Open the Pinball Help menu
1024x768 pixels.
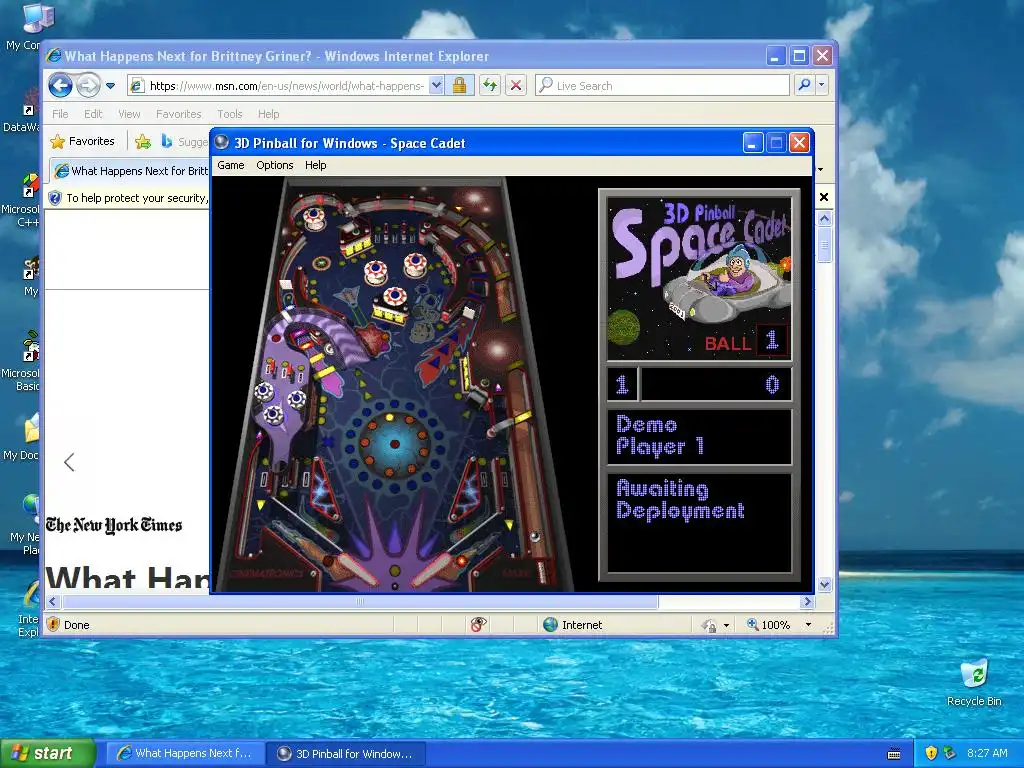pyautogui.click(x=315, y=165)
